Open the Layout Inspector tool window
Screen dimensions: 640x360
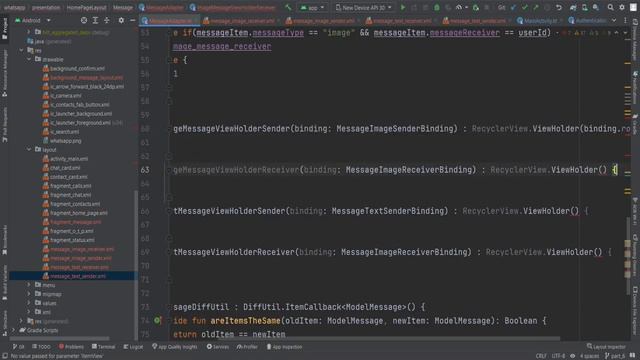coord(606,347)
